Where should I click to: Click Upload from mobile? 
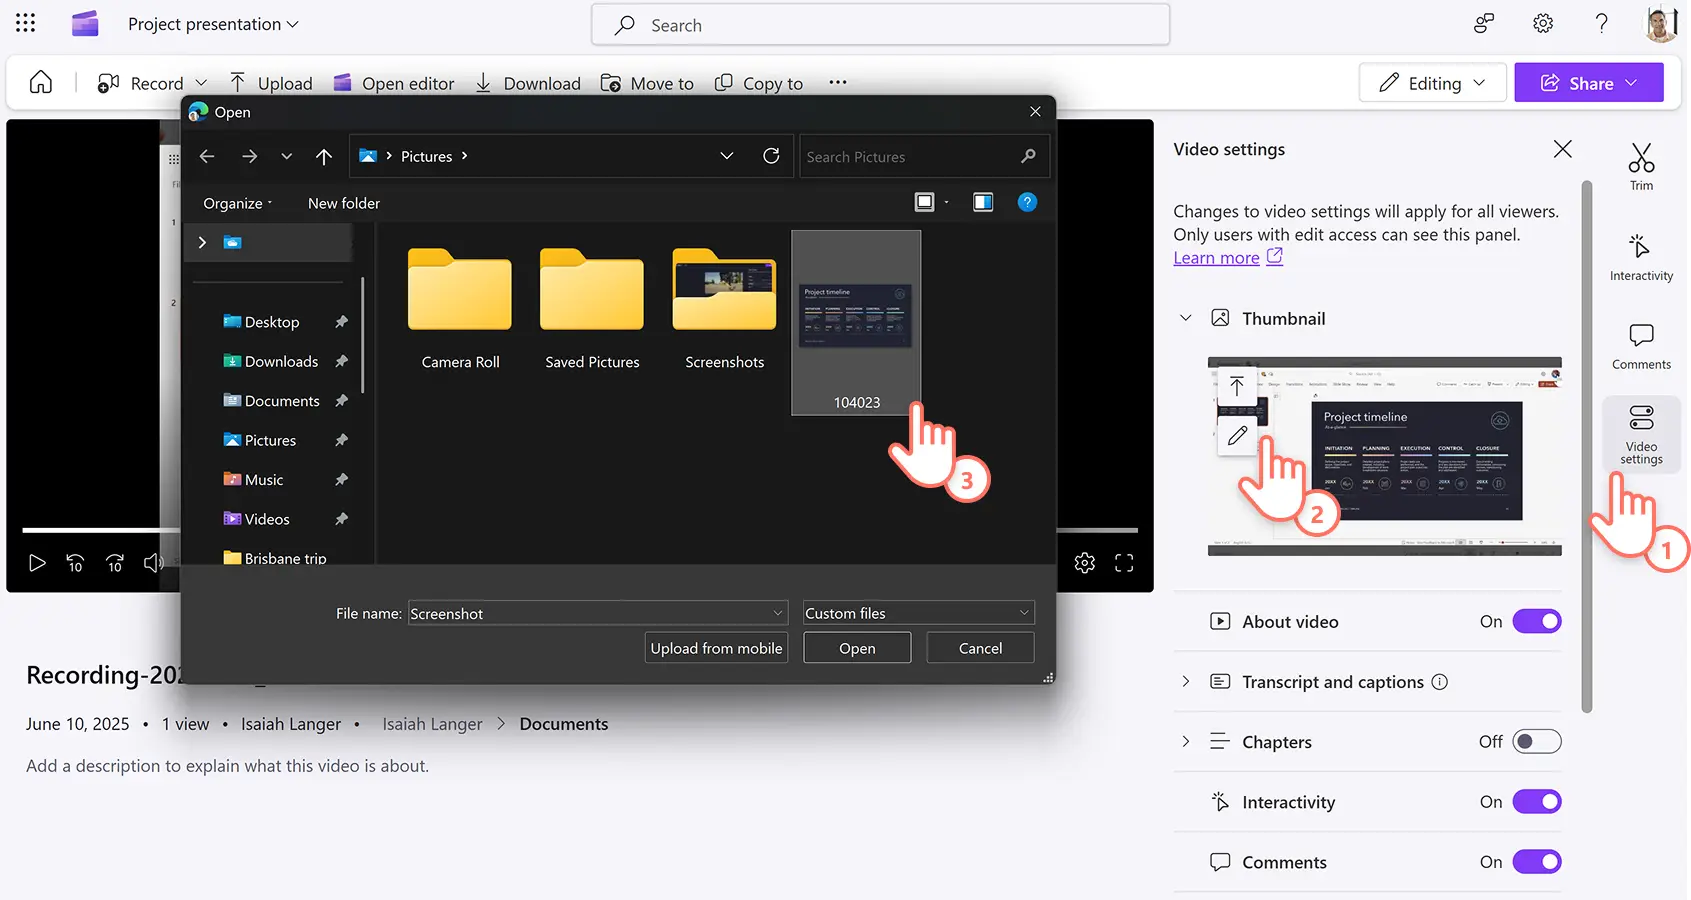(716, 648)
